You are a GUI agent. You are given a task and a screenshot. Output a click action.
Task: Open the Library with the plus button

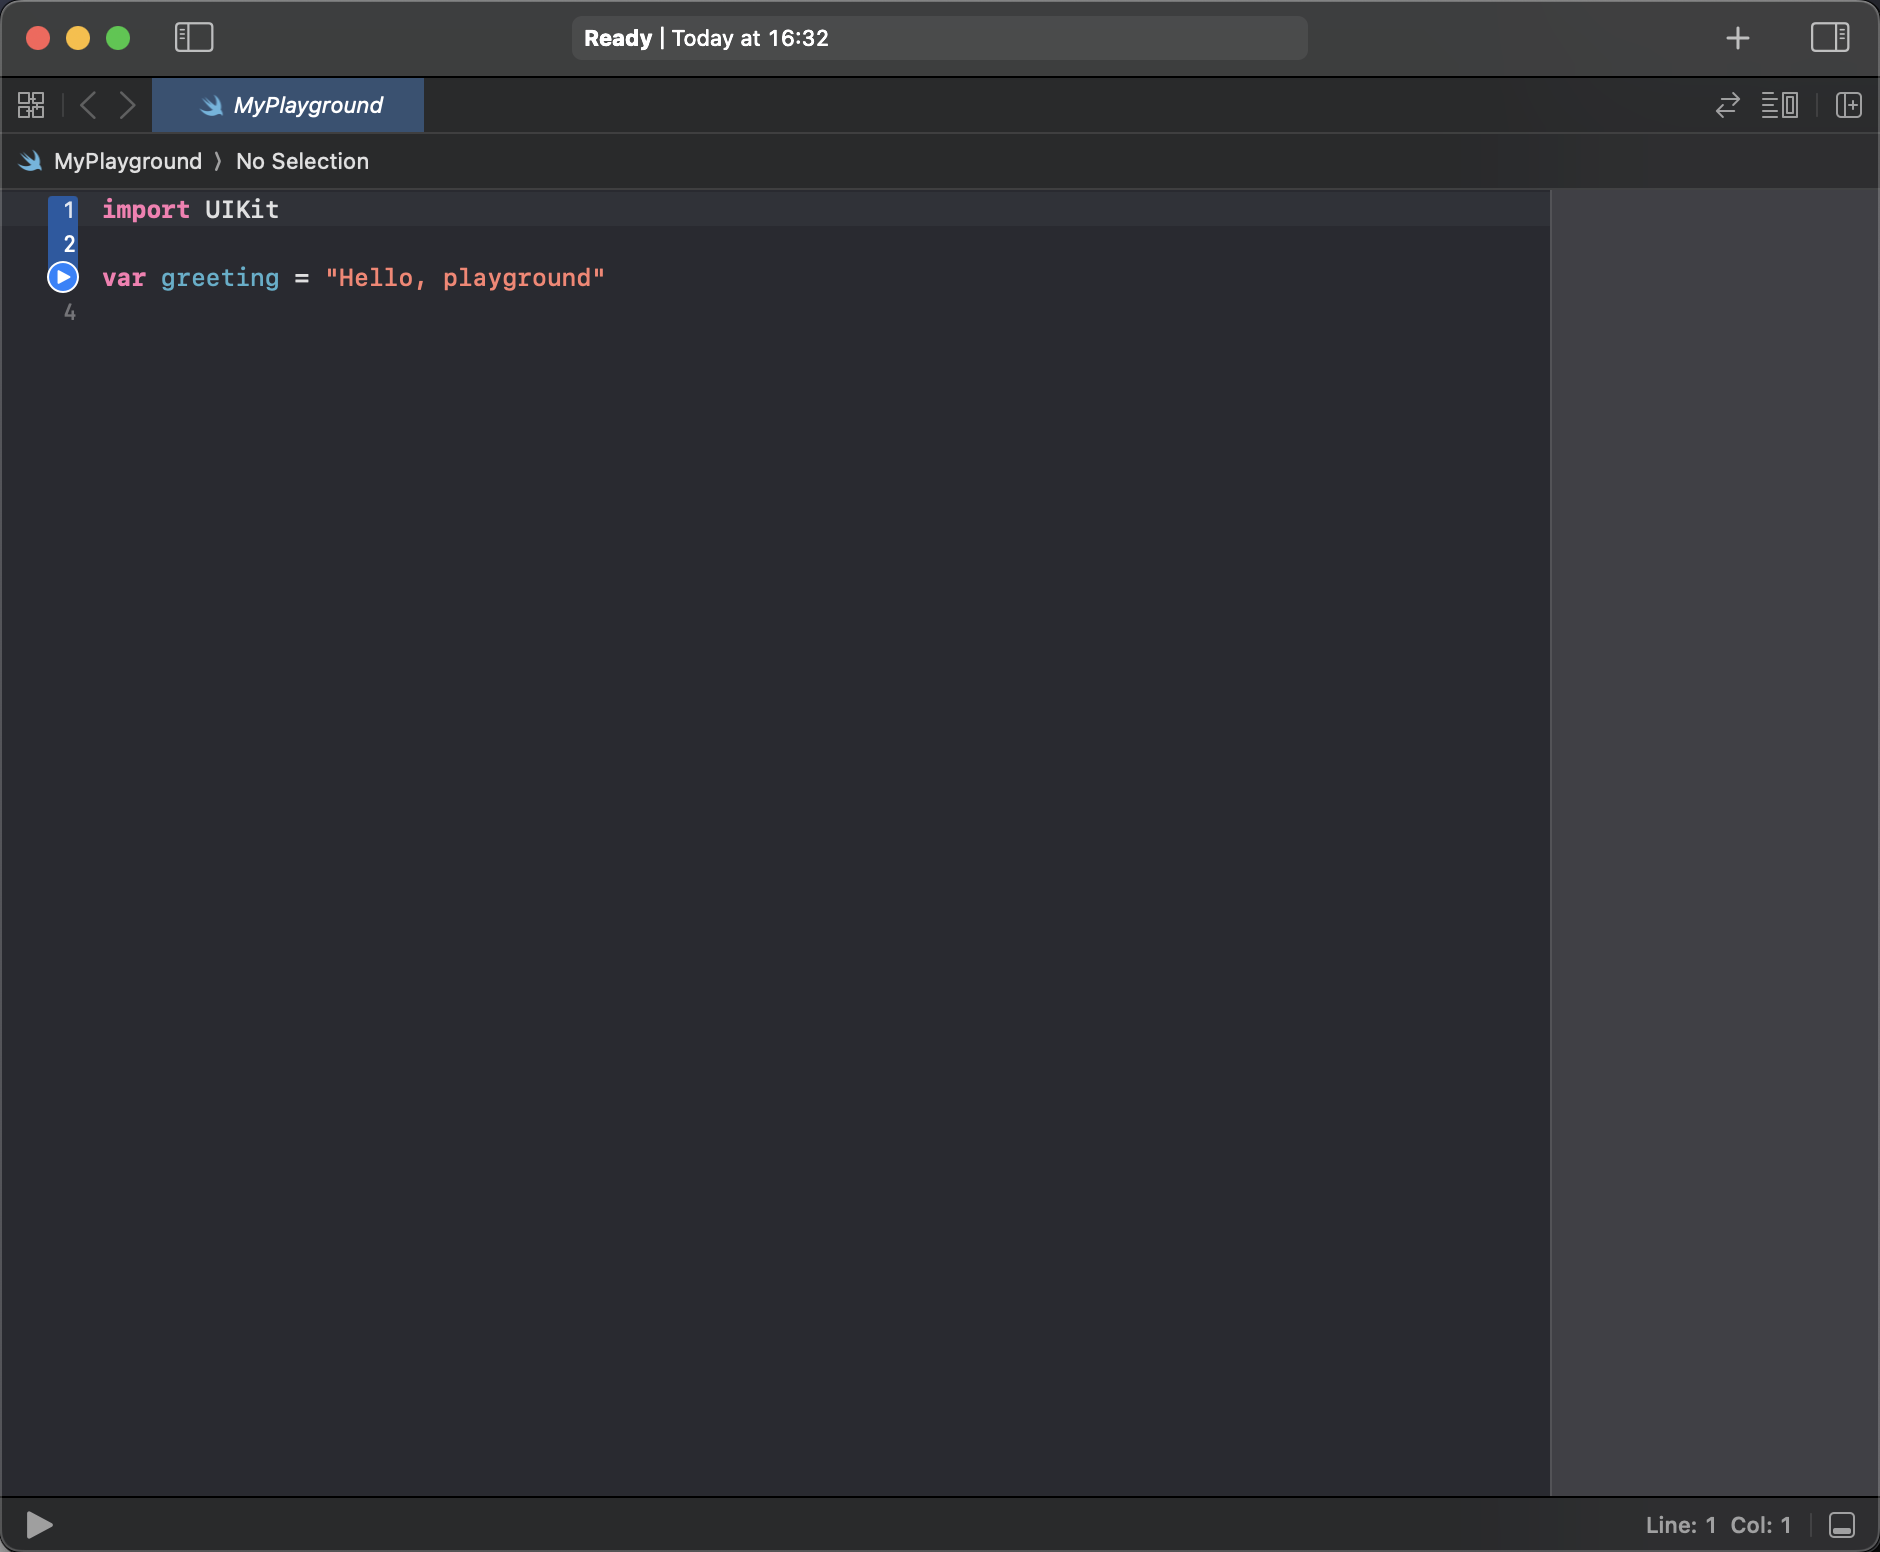1738,38
